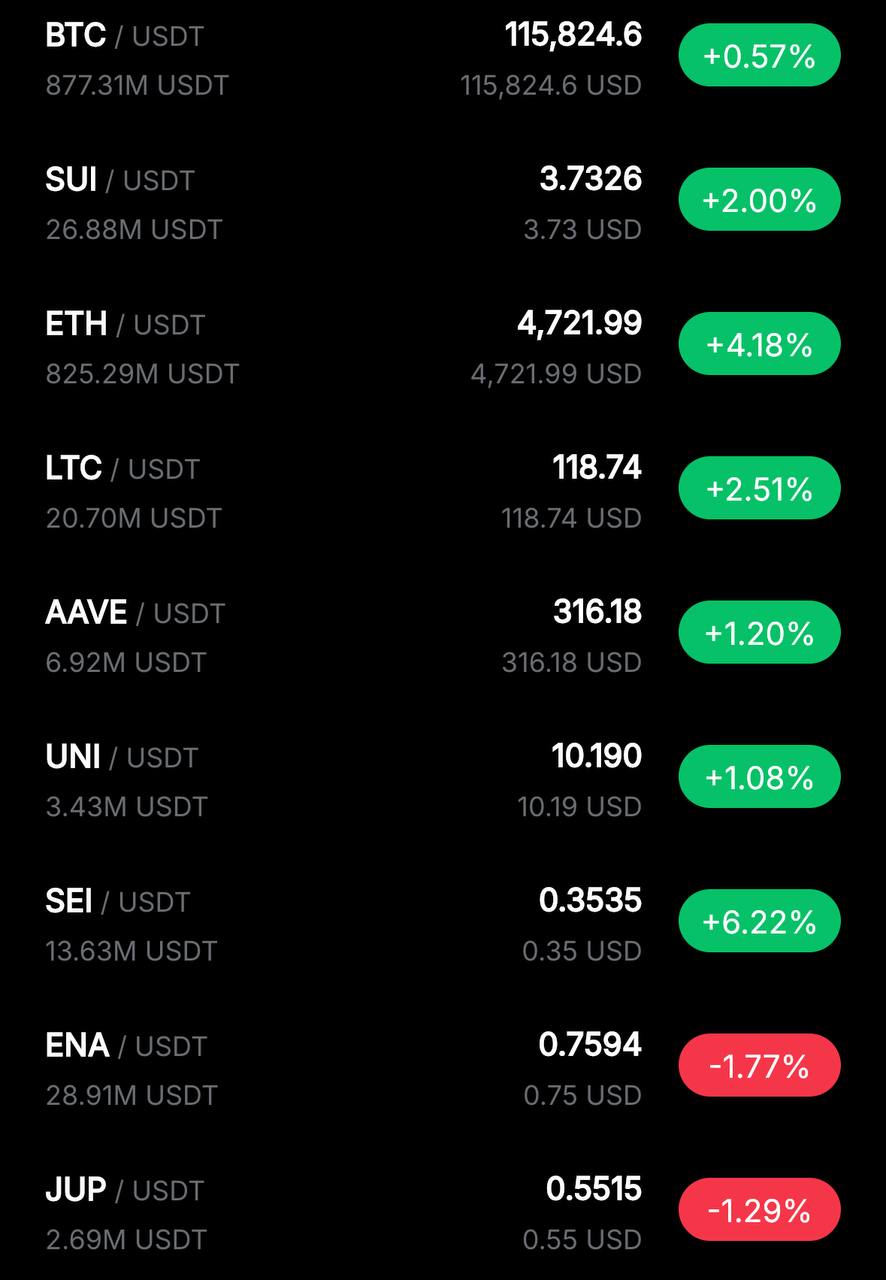886x1280 pixels.
Task: Select the ENA / USDT pair
Action: [443, 1068]
